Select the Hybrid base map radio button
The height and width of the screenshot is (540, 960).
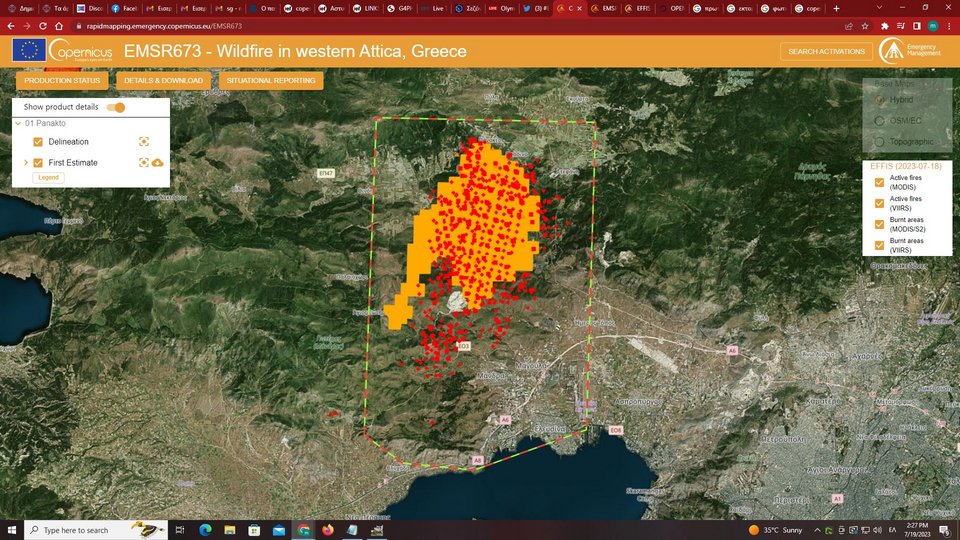pos(880,99)
